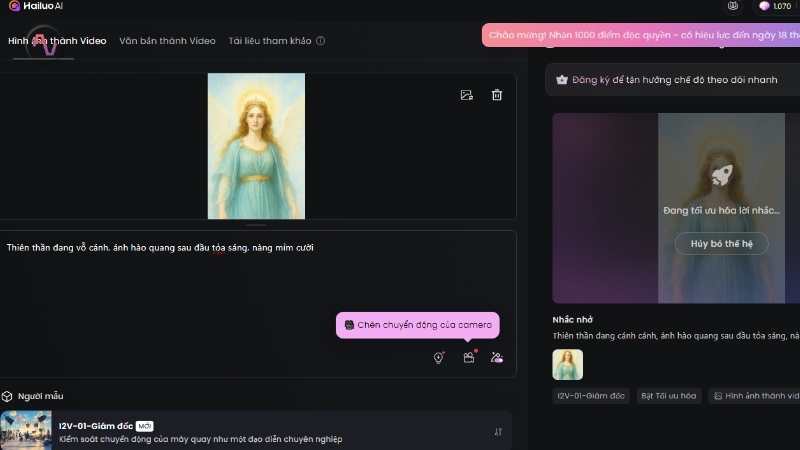Click the MỚI badge on model name
The height and width of the screenshot is (450, 800).
tap(144, 426)
